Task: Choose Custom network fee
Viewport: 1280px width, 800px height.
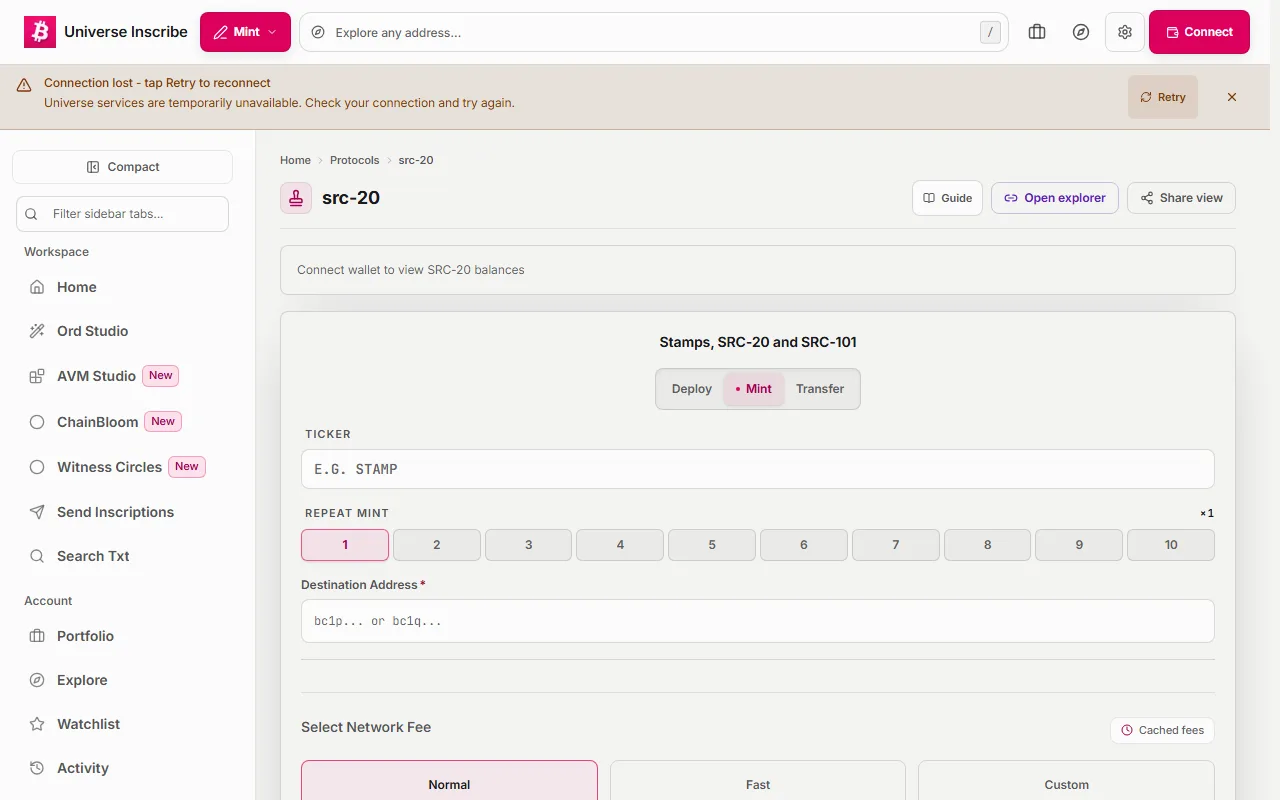Action: point(1066,781)
